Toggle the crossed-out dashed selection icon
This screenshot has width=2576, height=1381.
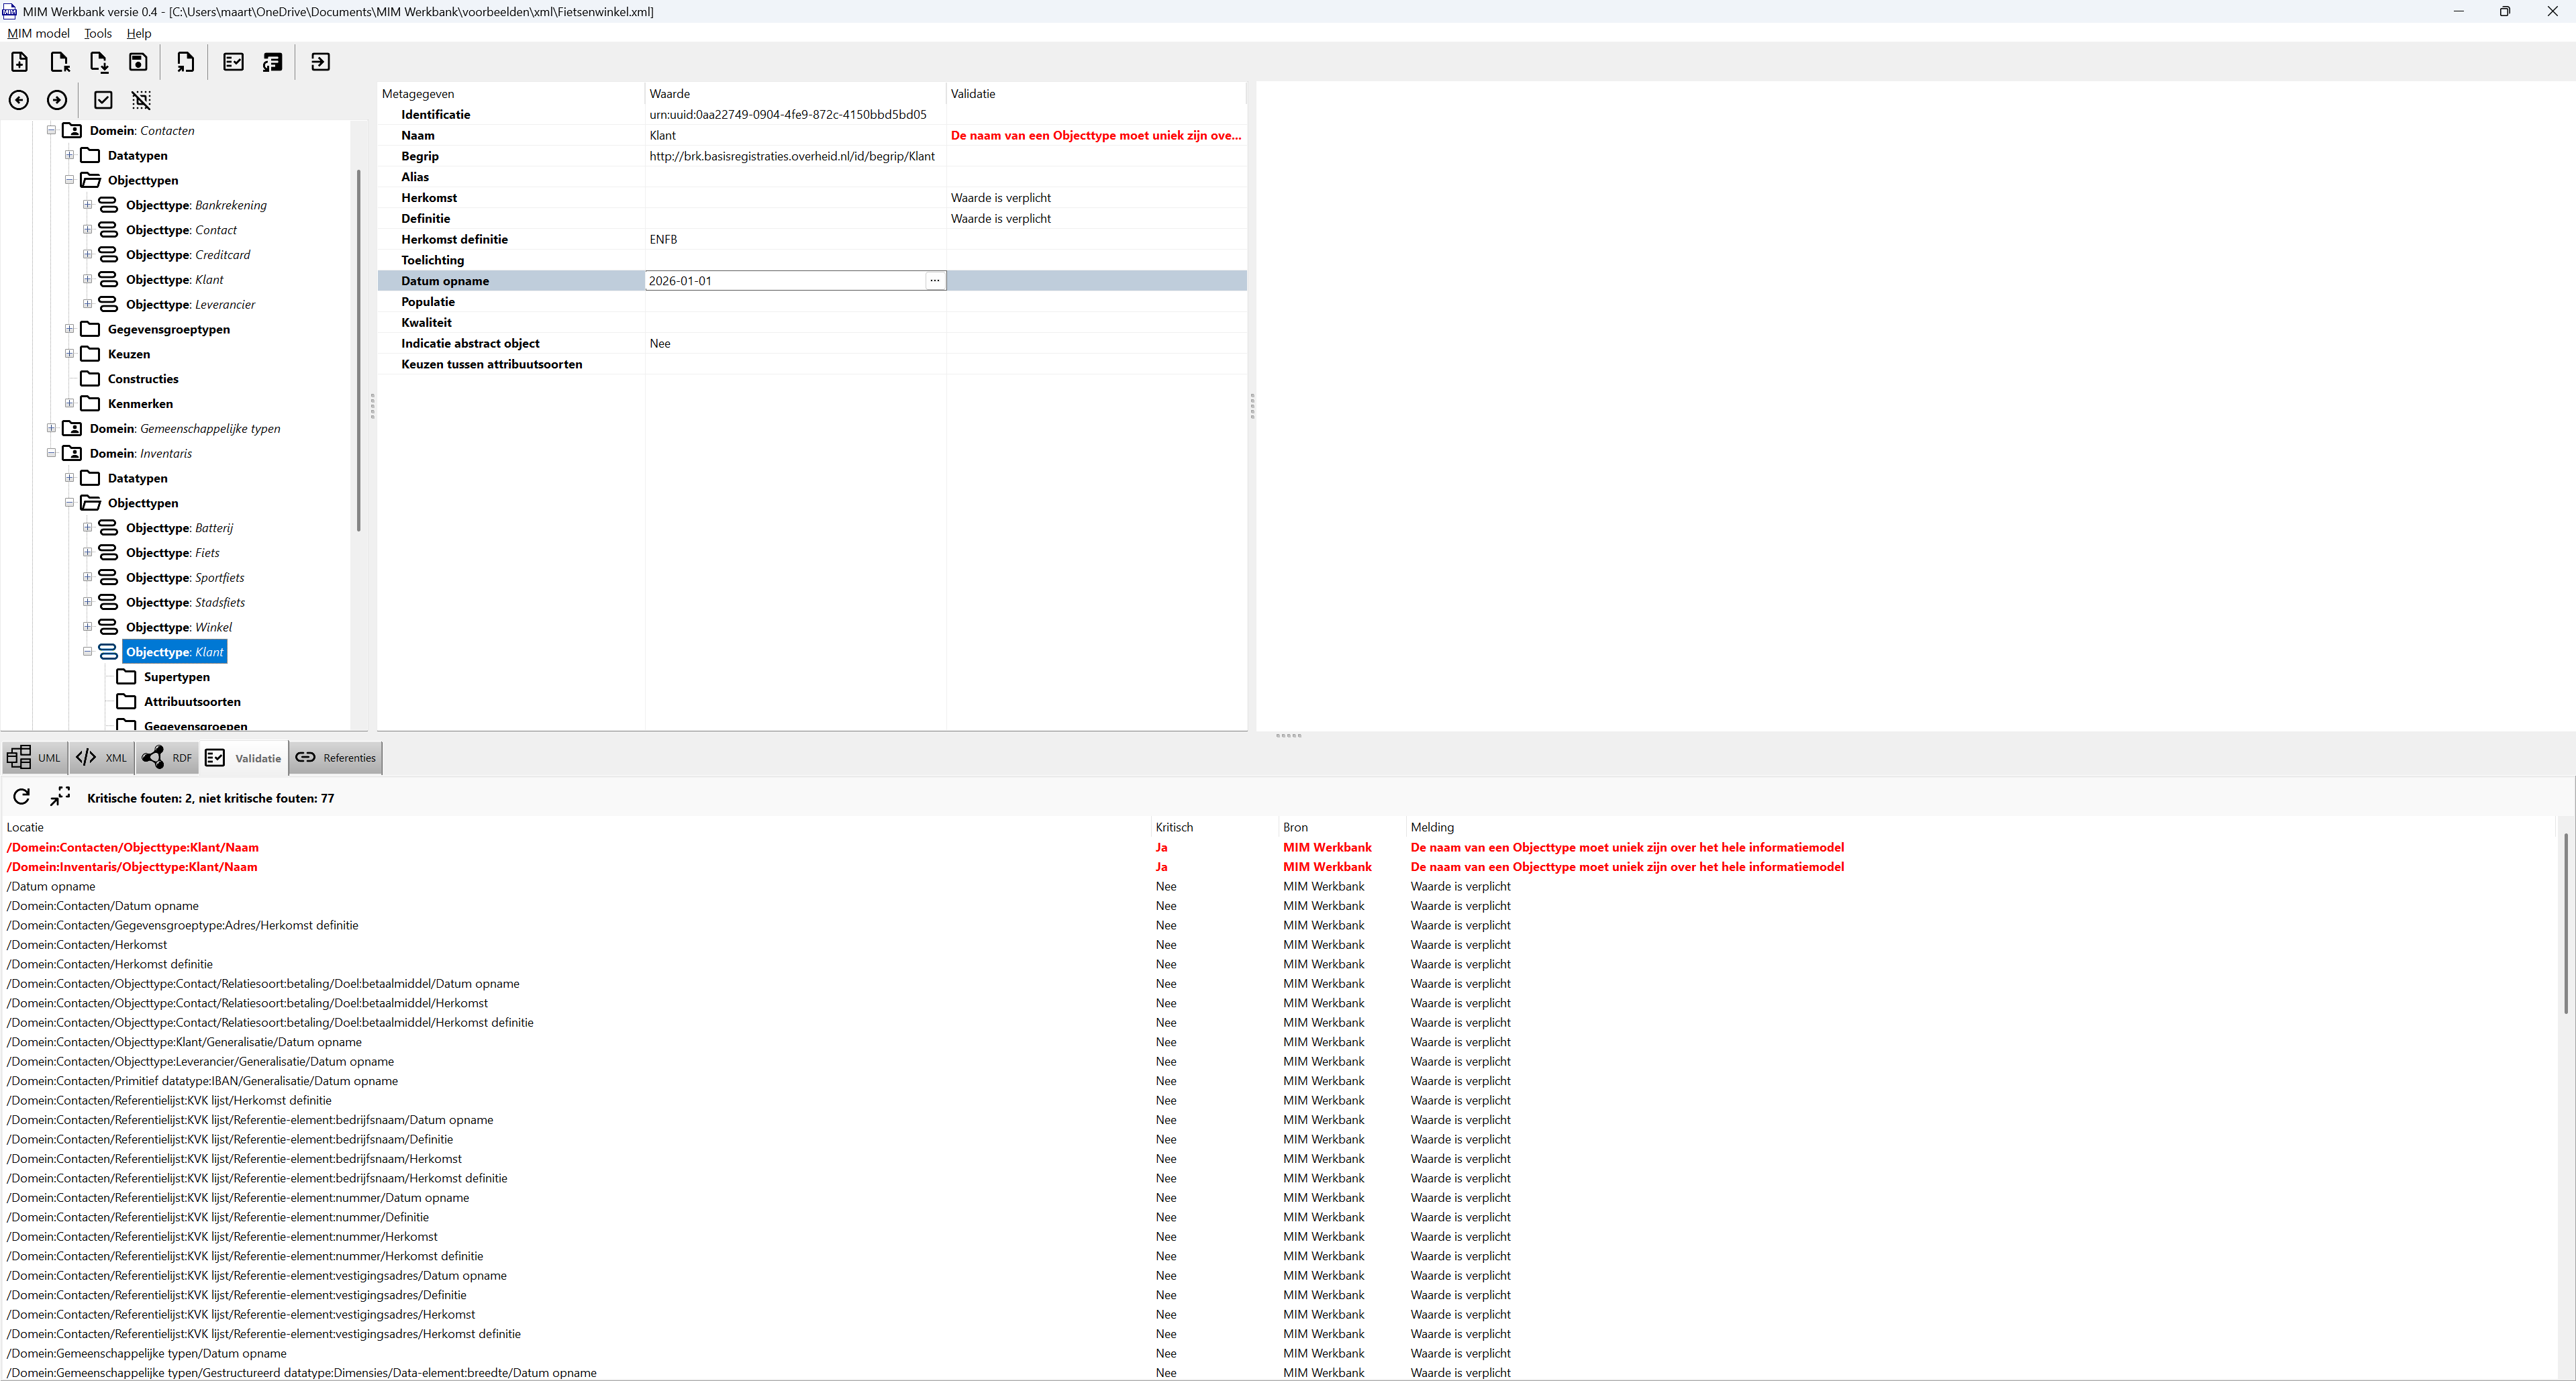pyautogui.click(x=141, y=100)
